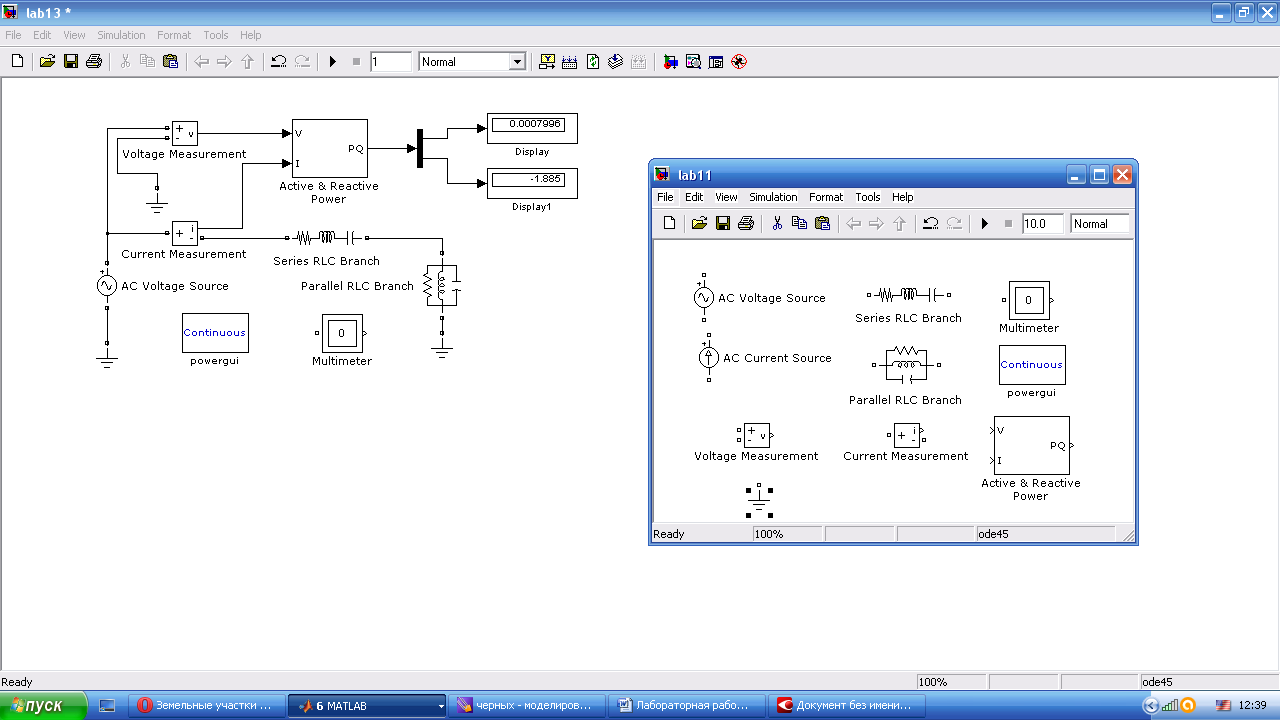Click Open folder icon in lab11 toolbar
The height and width of the screenshot is (720, 1280).
[x=700, y=223]
